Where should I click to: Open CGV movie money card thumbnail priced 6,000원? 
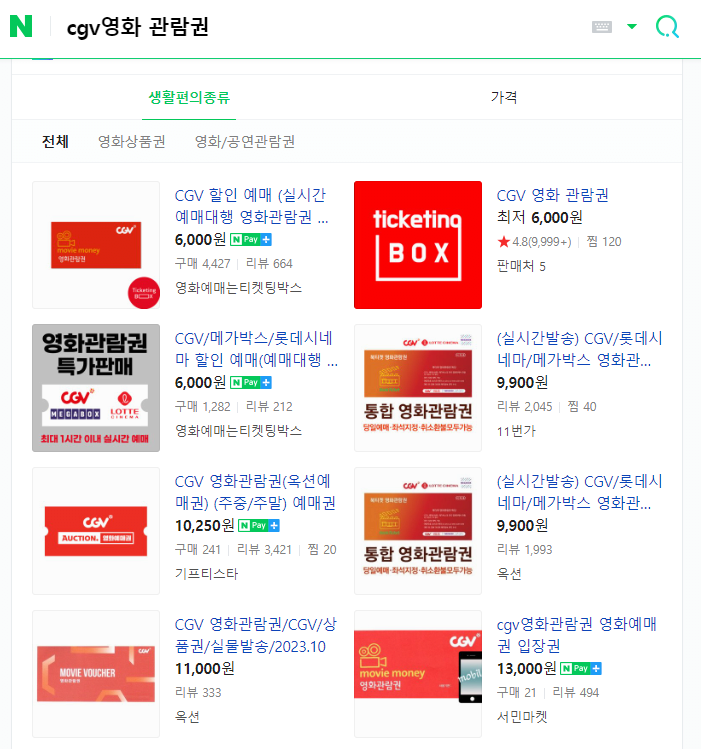pyautogui.click(x=96, y=245)
